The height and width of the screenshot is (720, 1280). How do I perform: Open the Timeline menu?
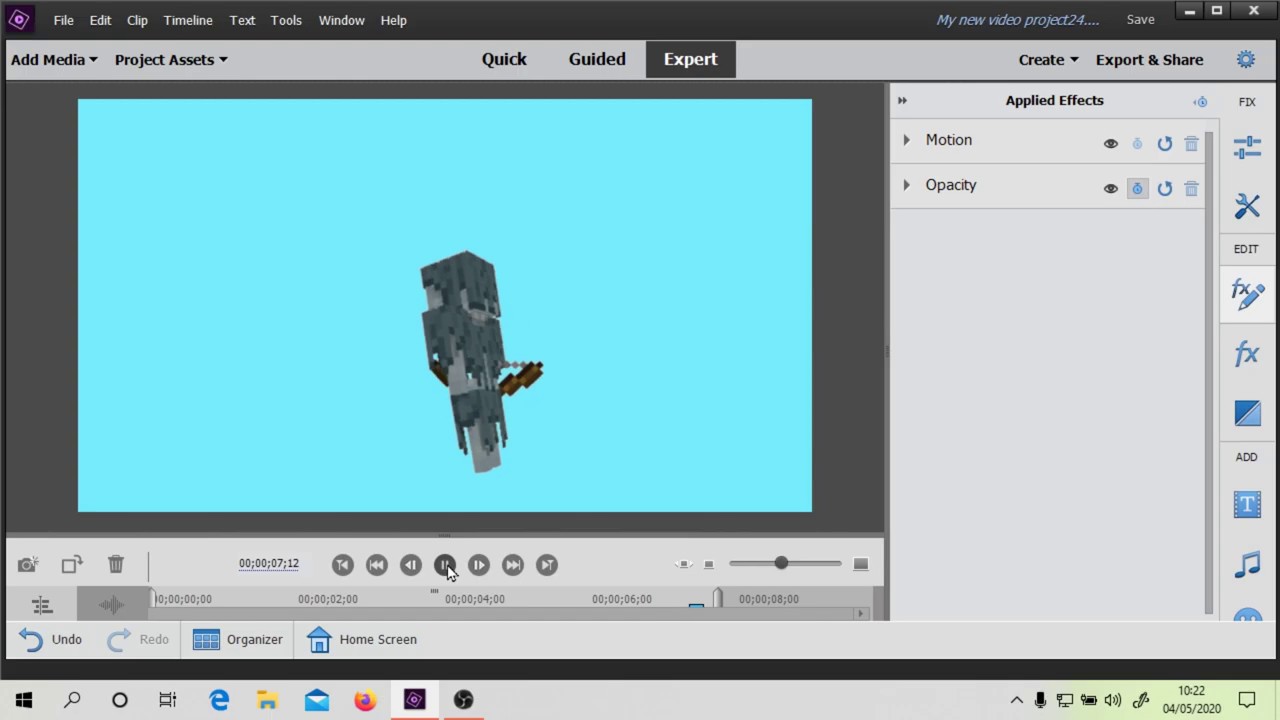pyautogui.click(x=188, y=20)
